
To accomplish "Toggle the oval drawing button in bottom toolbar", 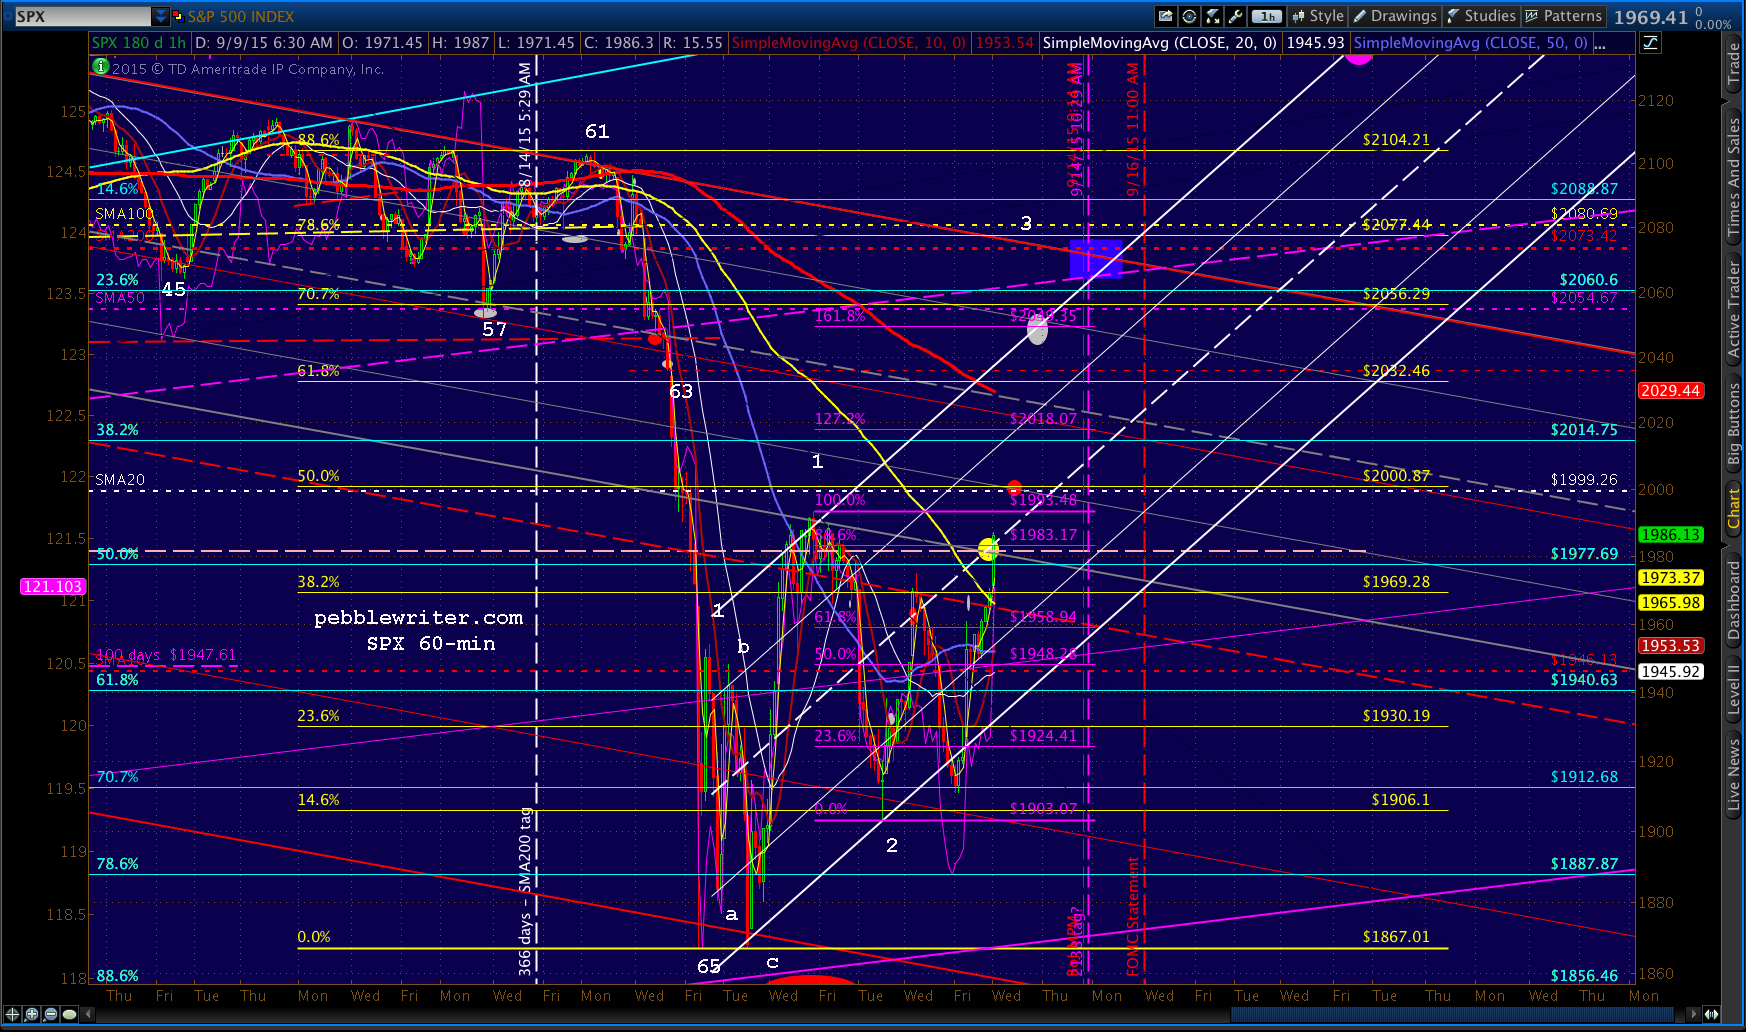I will (x=69, y=1014).
